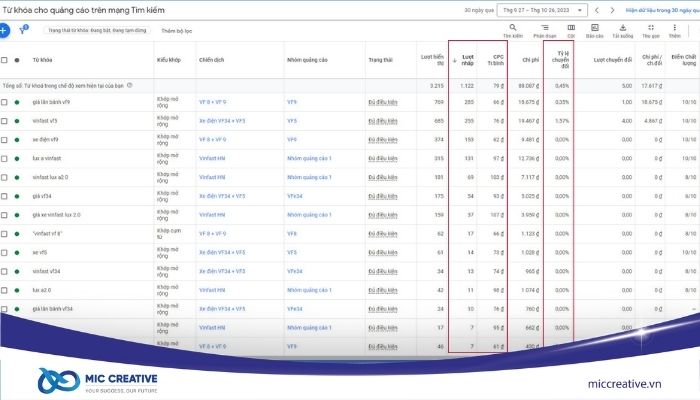The width and height of the screenshot is (700, 400).
Task: Open VF5 ad group for 'vinfast vf5'
Action: [292, 121]
